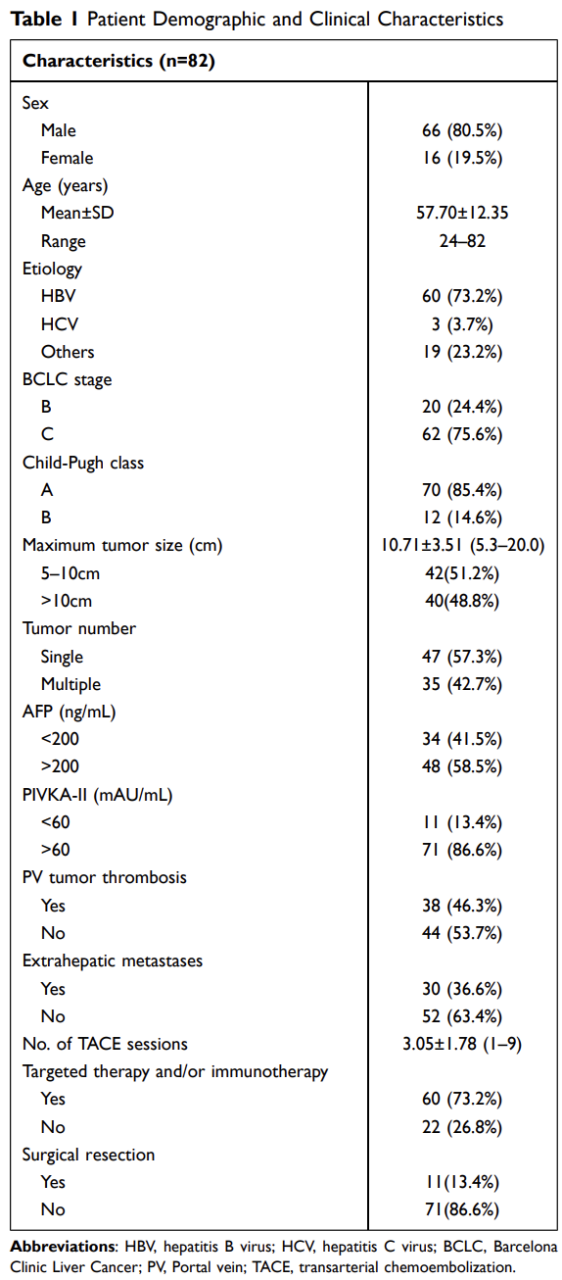Select the 'Characteristics (n=82)' header cell

(283, 61)
